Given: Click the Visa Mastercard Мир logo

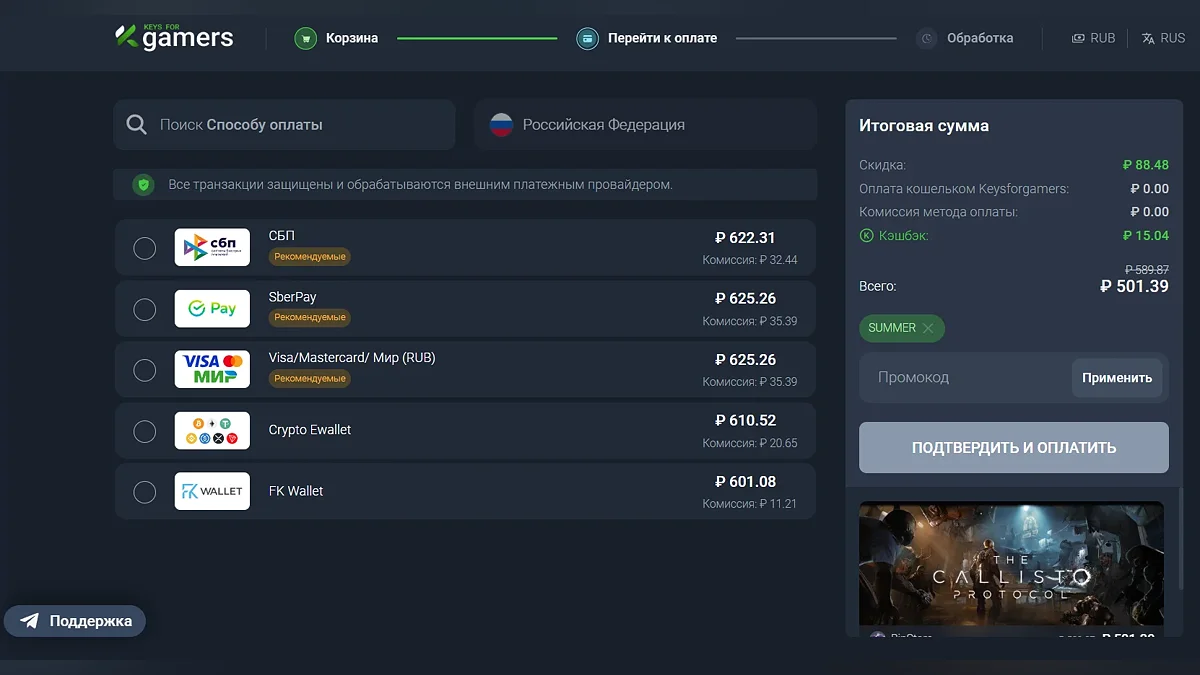Looking at the screenshot, I should coord(212,369).
